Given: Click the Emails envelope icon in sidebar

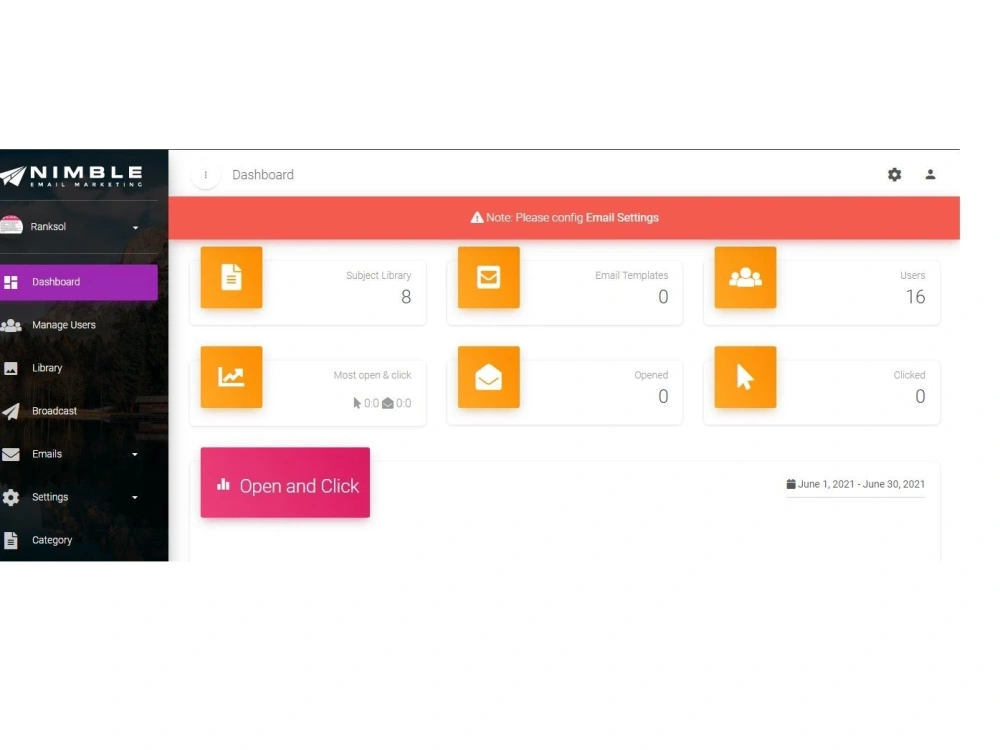Looking at the screenshot, I should [11, 454].
